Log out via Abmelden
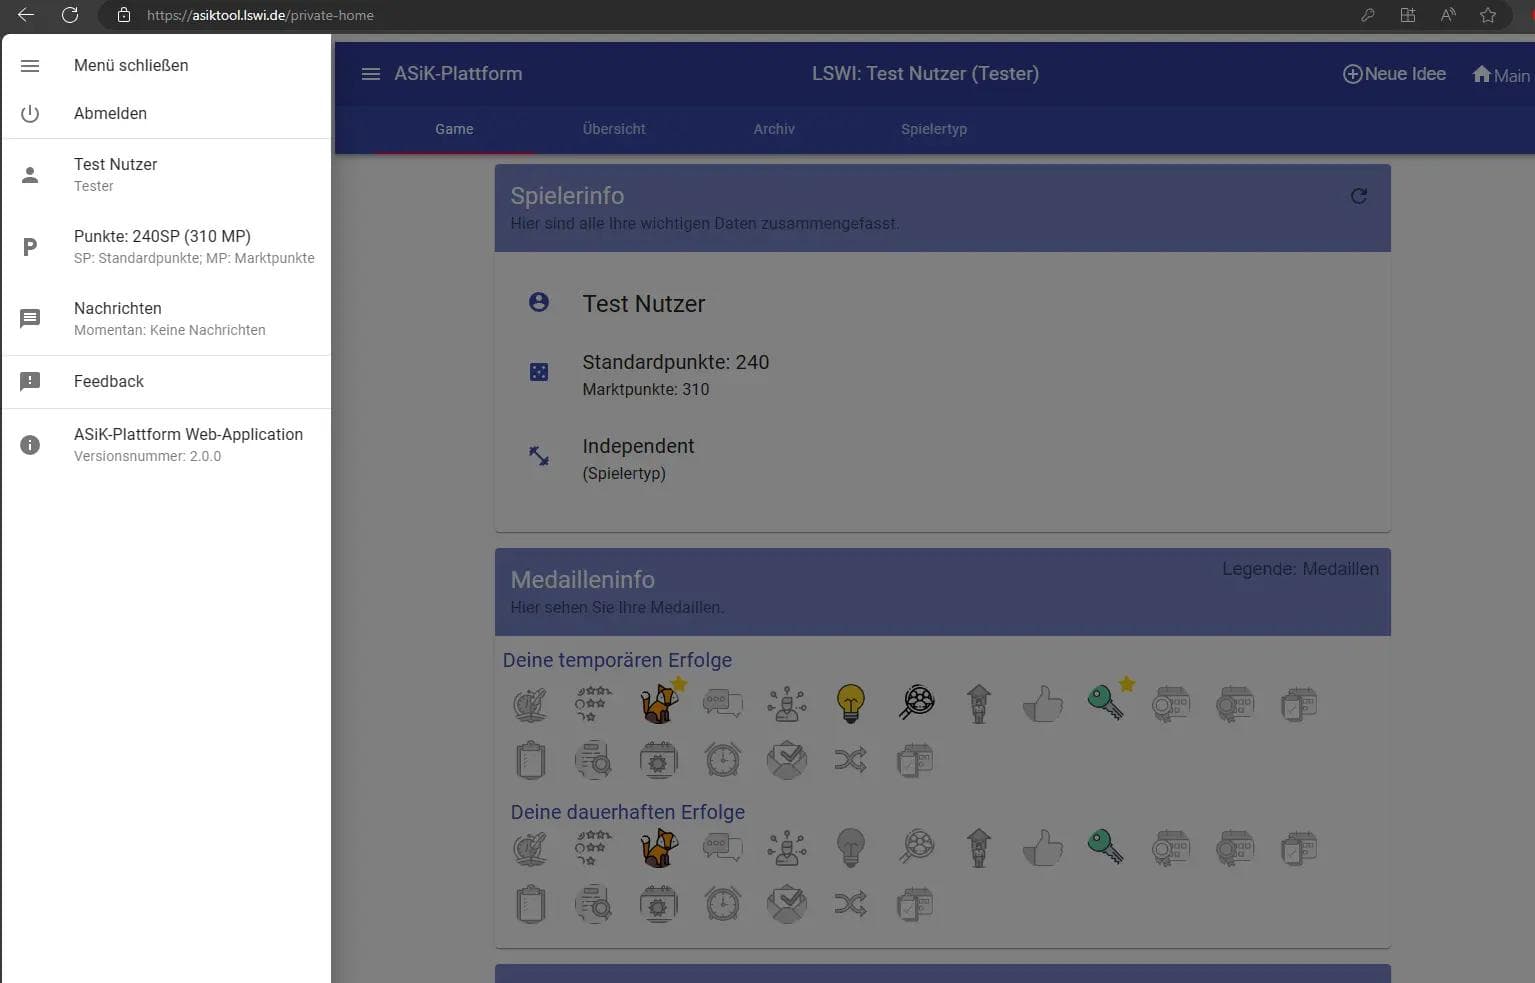 coord(110,114)
